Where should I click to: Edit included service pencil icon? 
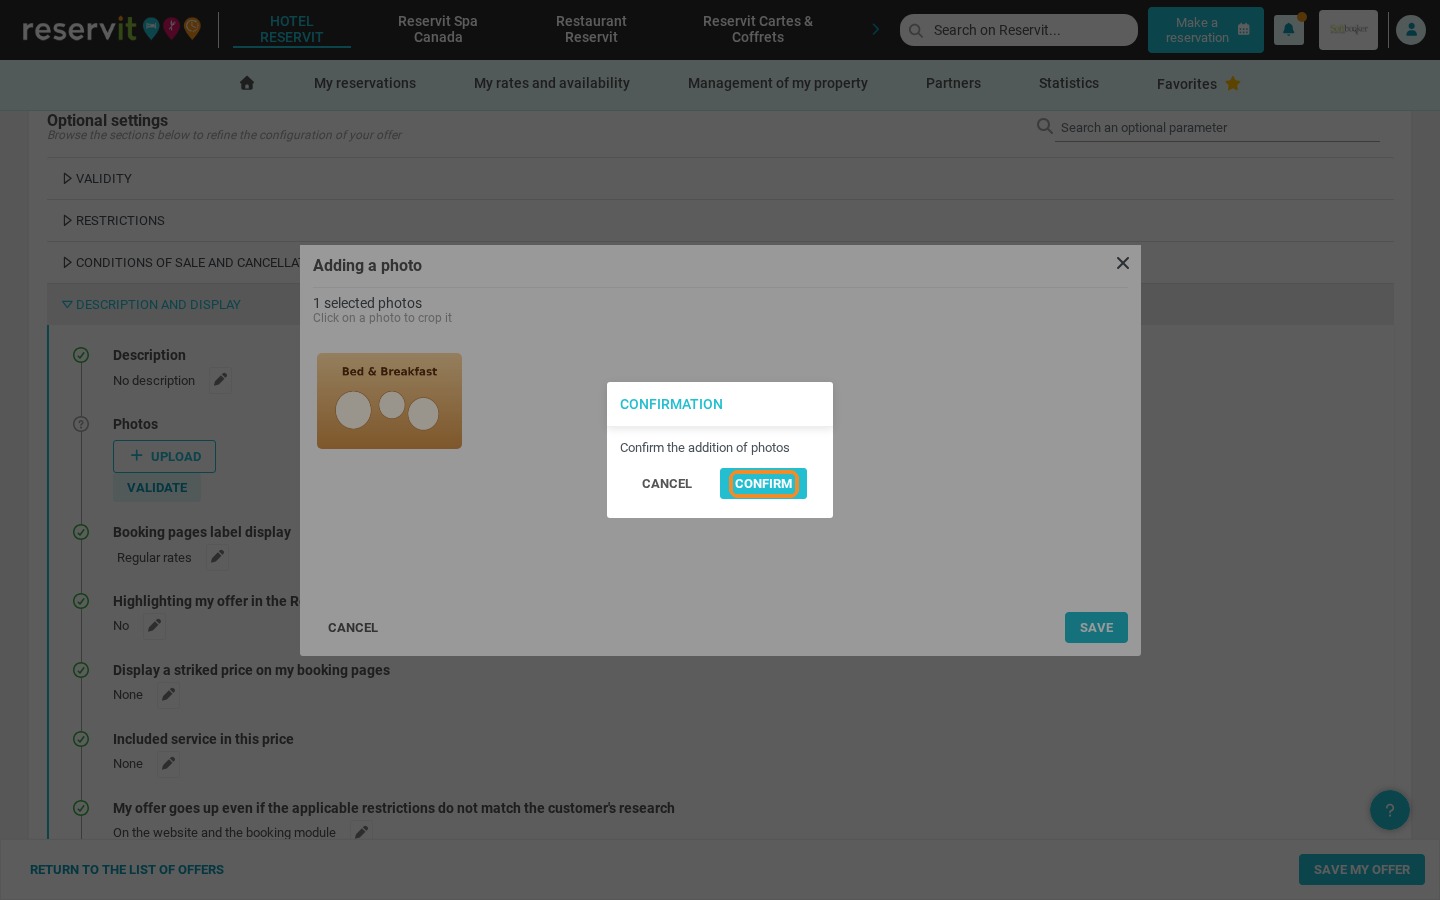[x=168, y=763]
